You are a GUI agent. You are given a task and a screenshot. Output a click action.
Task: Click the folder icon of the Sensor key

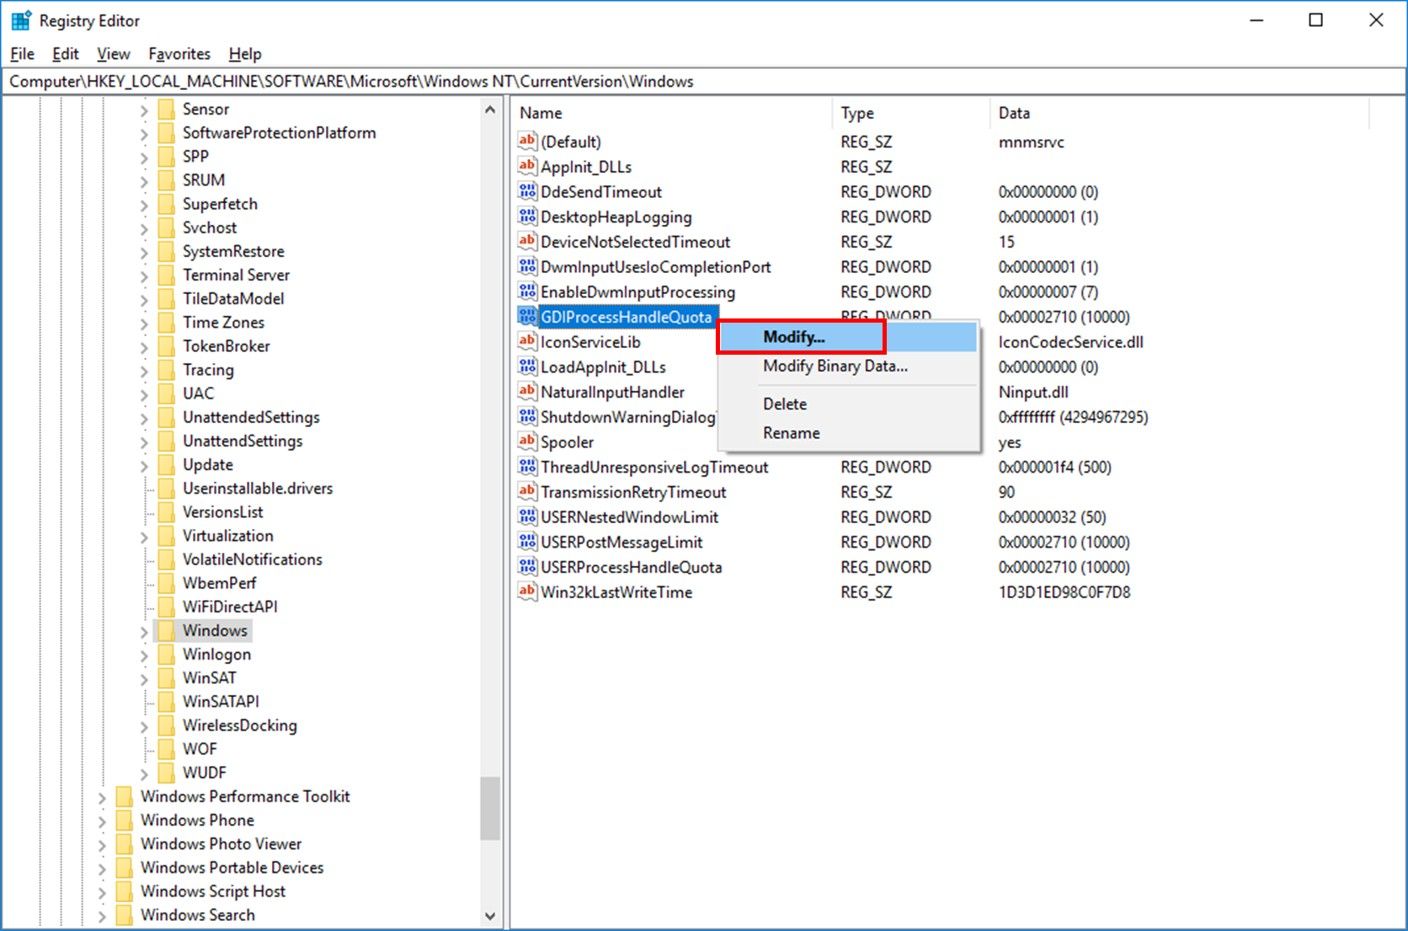pyautogui.click(x=166, y=109)
